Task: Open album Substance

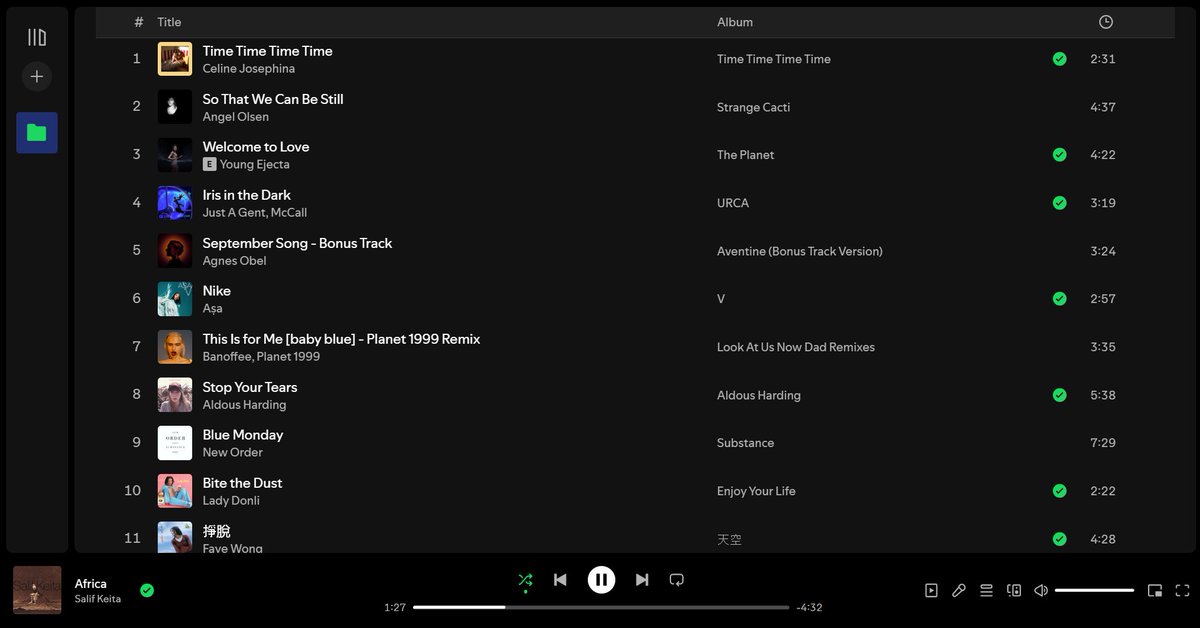Action: coord(746,443)
